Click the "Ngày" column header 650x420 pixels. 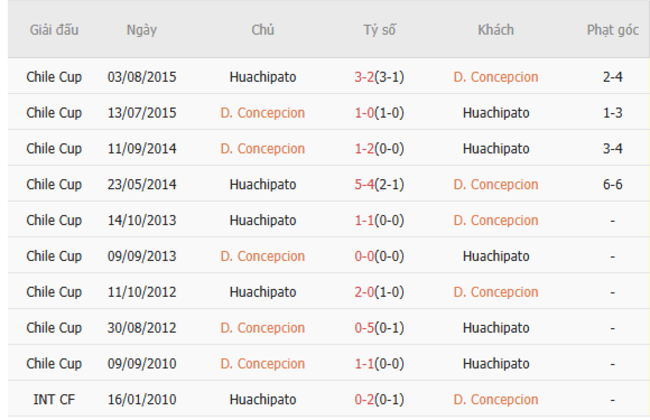point(141,29)
